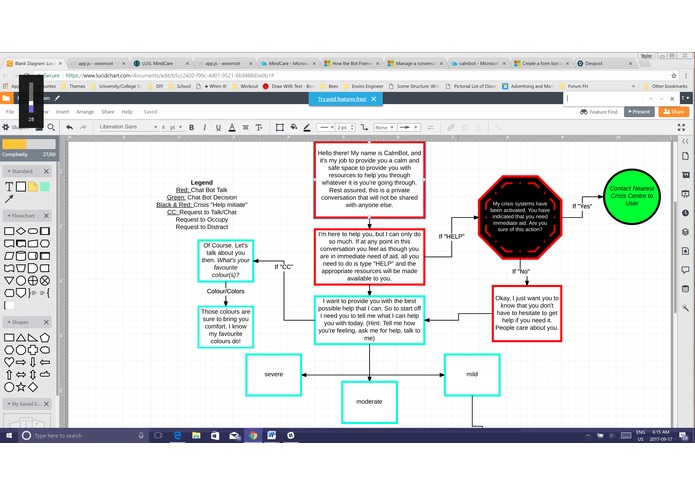The image size is (695, 494).
Task: Open the line style dropdown
Action: pos(326,128)
